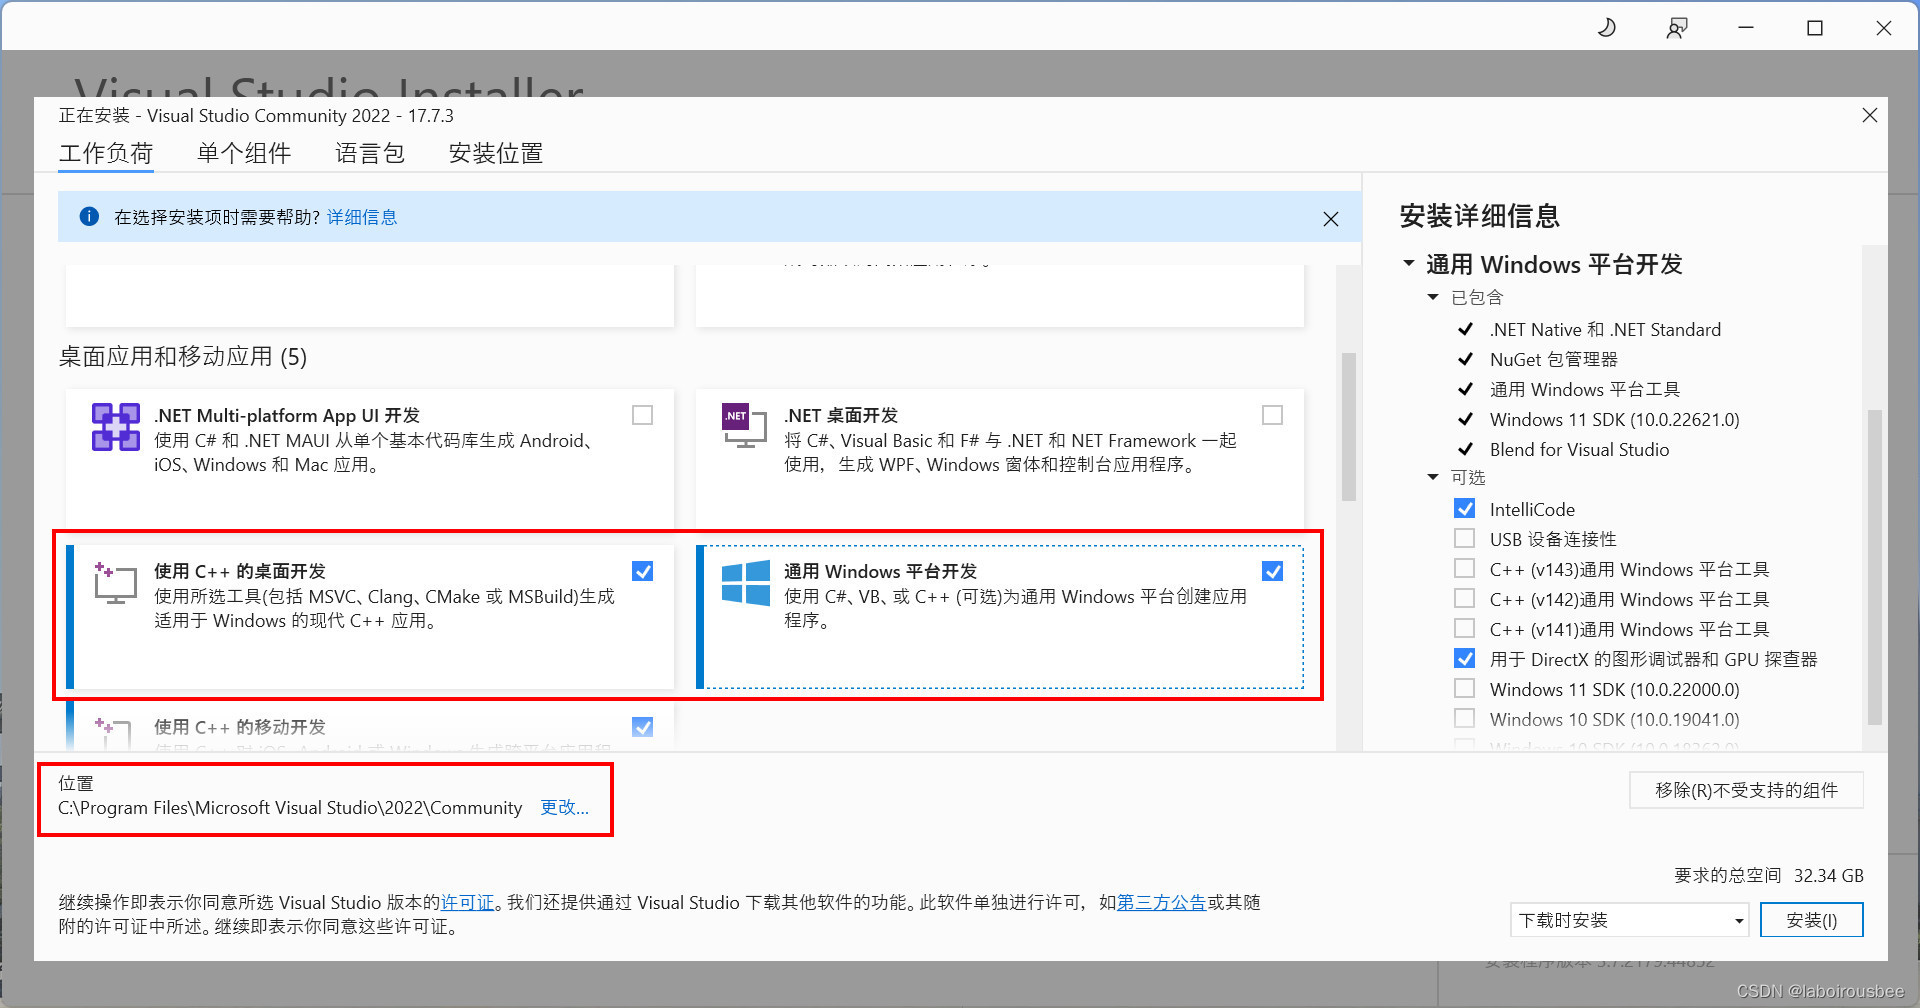
Task: Click the 桌面应用和移动应用 (5) heading
Action: click(x=183, y=357)
